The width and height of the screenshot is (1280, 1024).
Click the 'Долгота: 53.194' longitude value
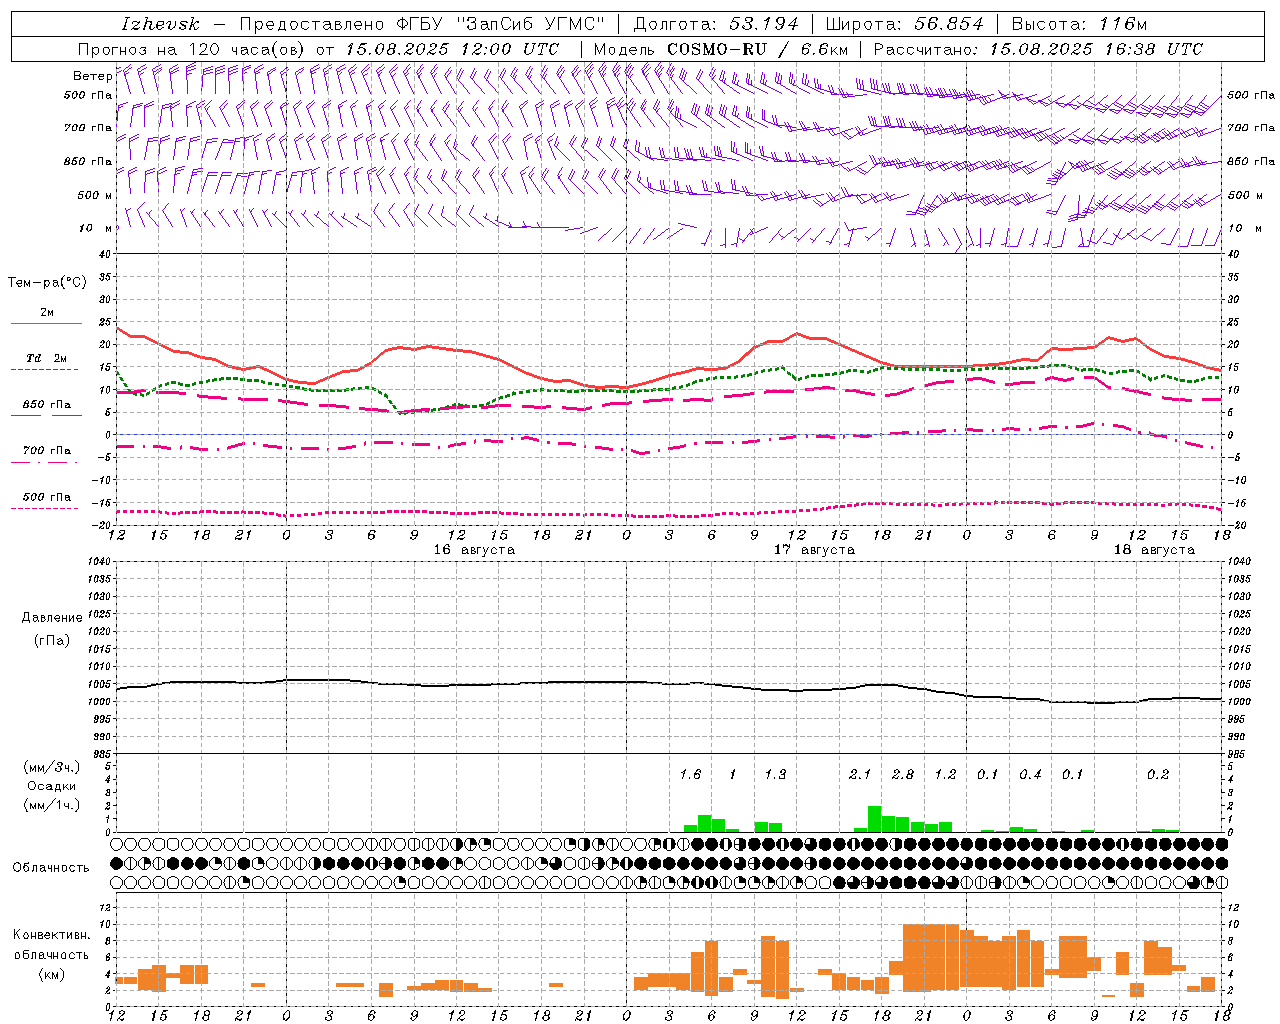pos(717,24)
